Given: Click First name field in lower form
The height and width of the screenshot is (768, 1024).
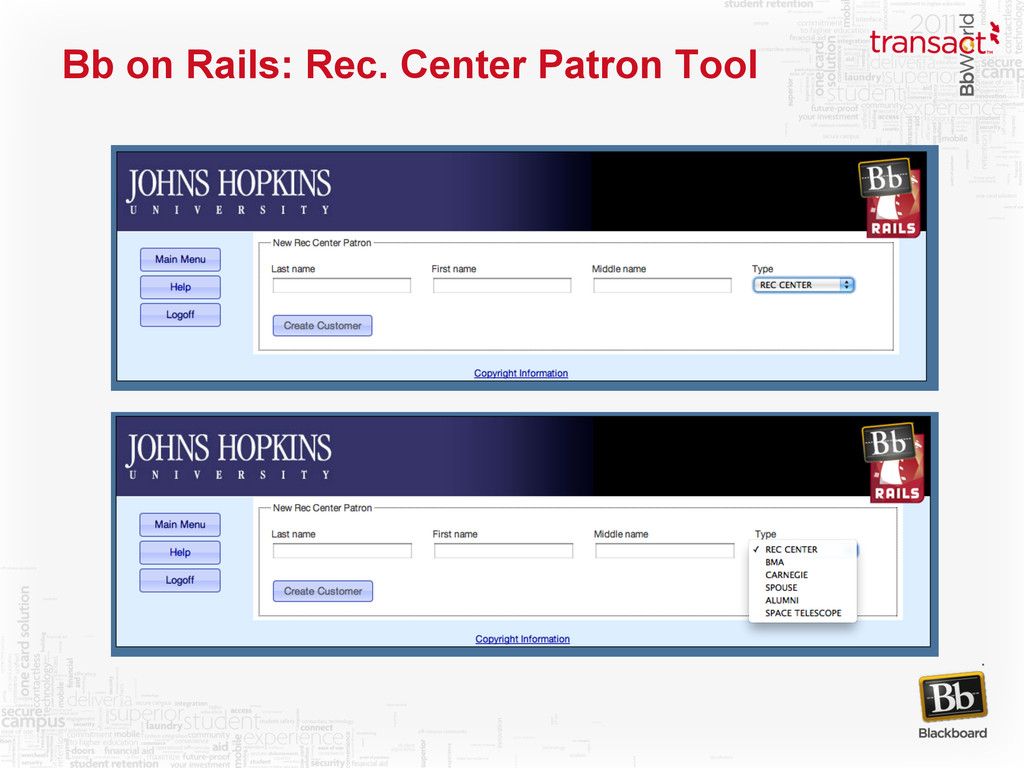Looking at the screenshot, I should [x=504, y=551].
